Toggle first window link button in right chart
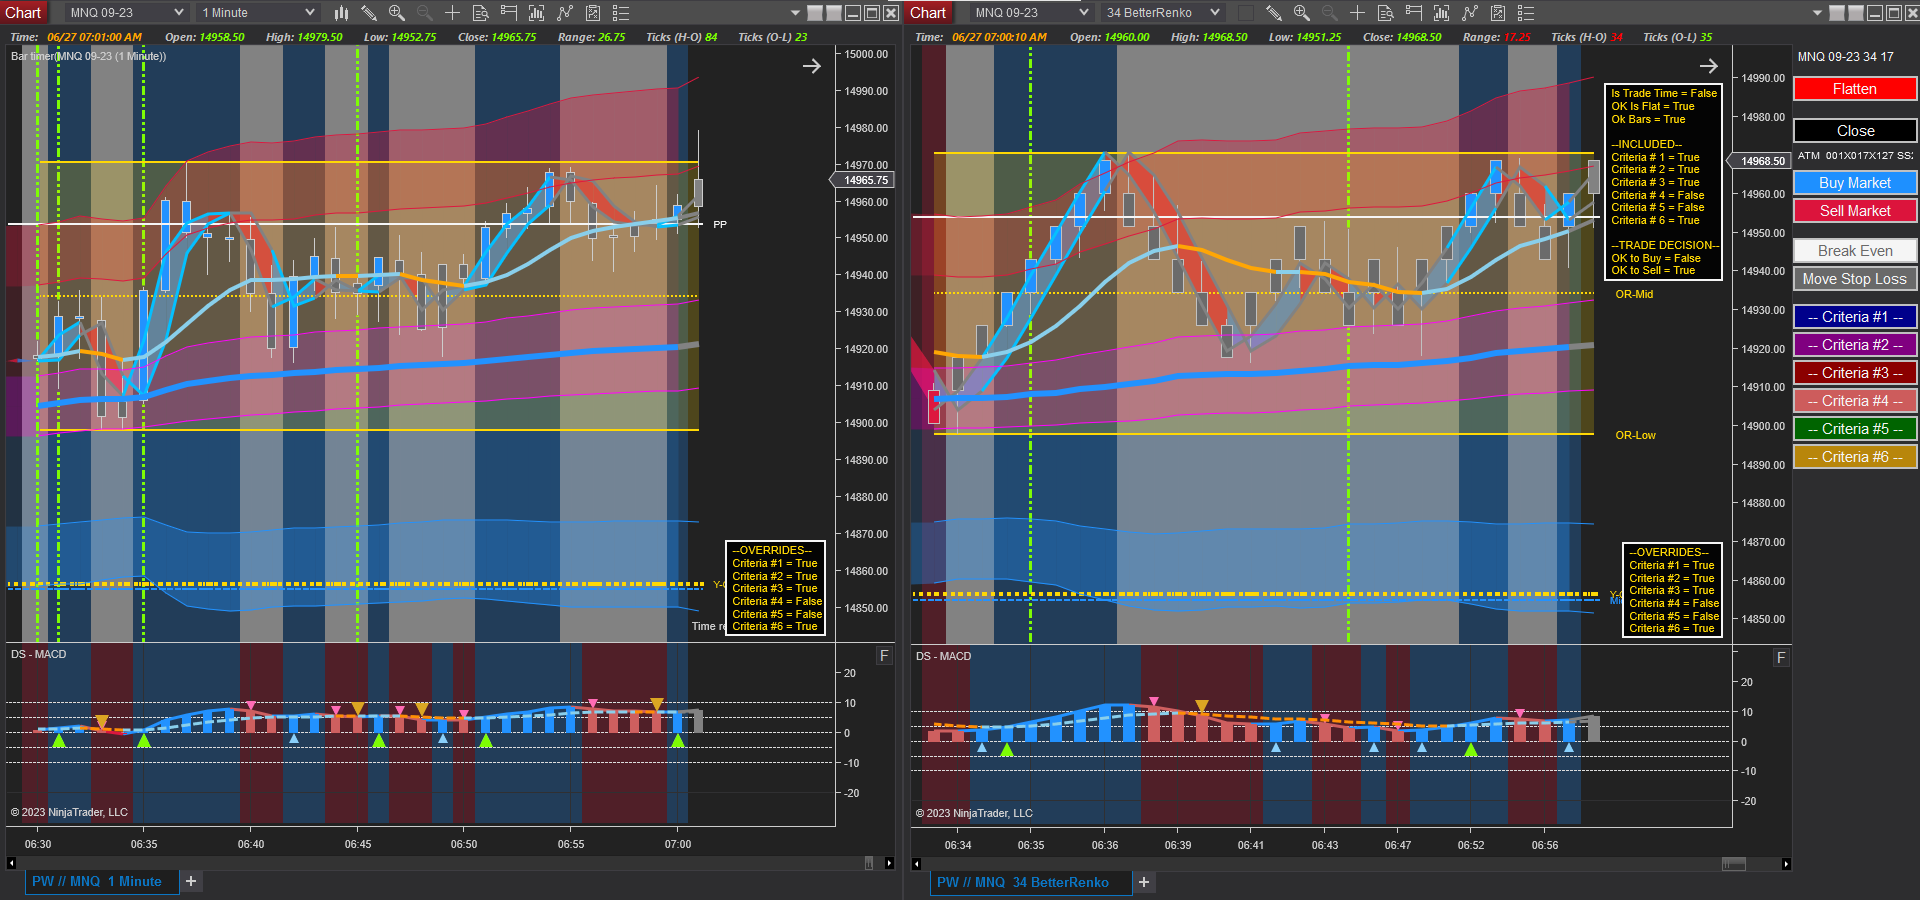Viewport: 1920px width, 900px height. point(1837,13)
